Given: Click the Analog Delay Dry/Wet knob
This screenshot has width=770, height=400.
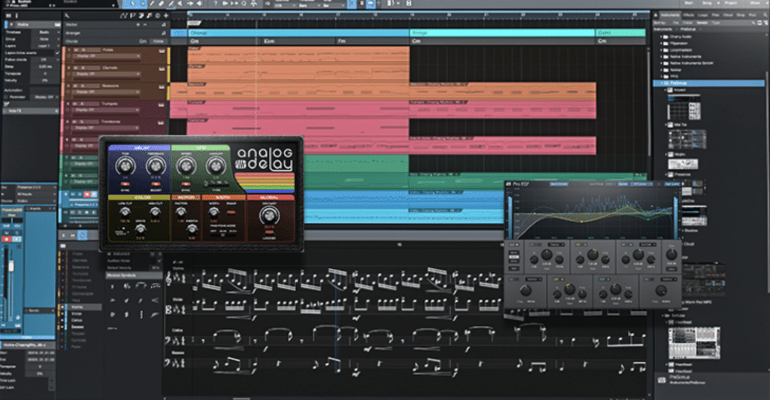Looking at the screenshot, I should pos(269,215).
